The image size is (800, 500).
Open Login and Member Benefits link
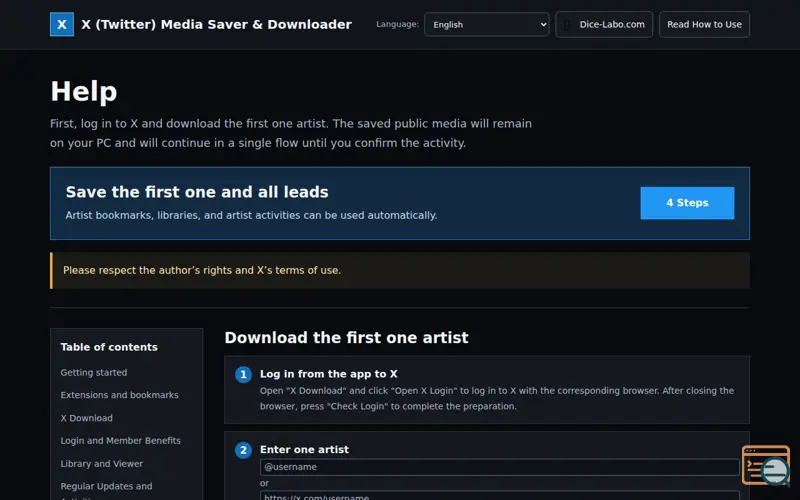[120, 440]
